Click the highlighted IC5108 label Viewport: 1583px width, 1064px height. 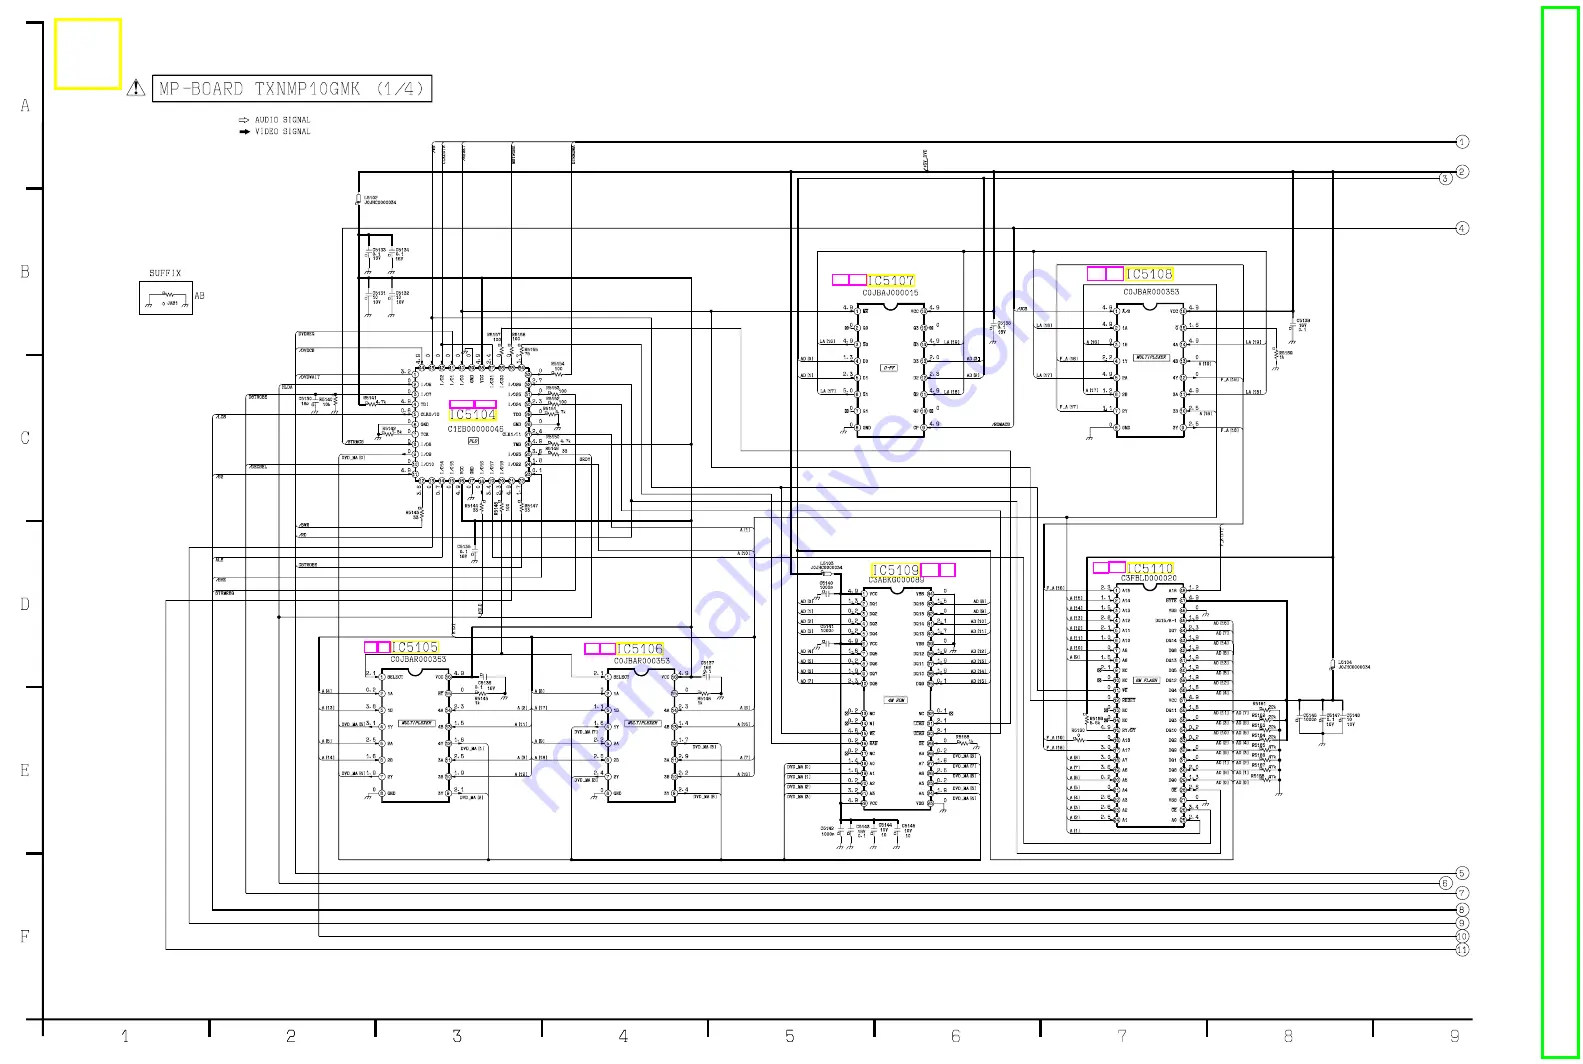(1150, 274)
